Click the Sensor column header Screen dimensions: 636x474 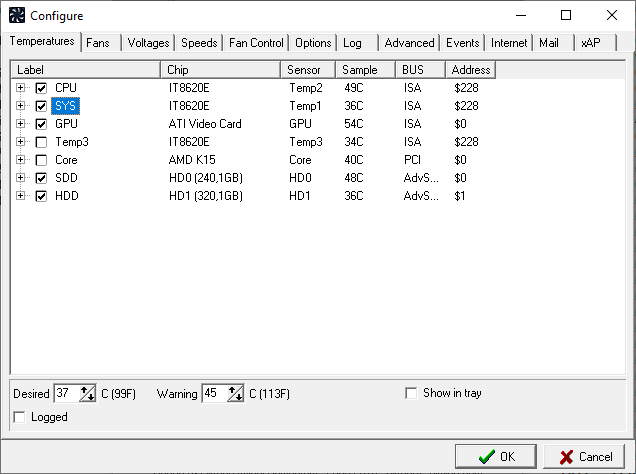coord(308,70)
